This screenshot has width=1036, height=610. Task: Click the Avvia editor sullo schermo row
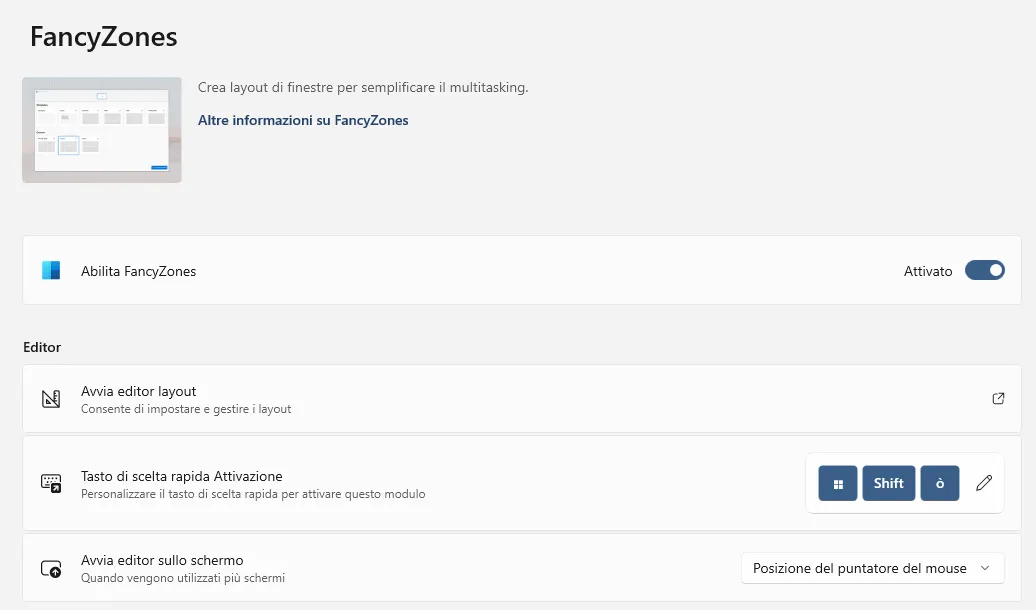click(522, 568)
